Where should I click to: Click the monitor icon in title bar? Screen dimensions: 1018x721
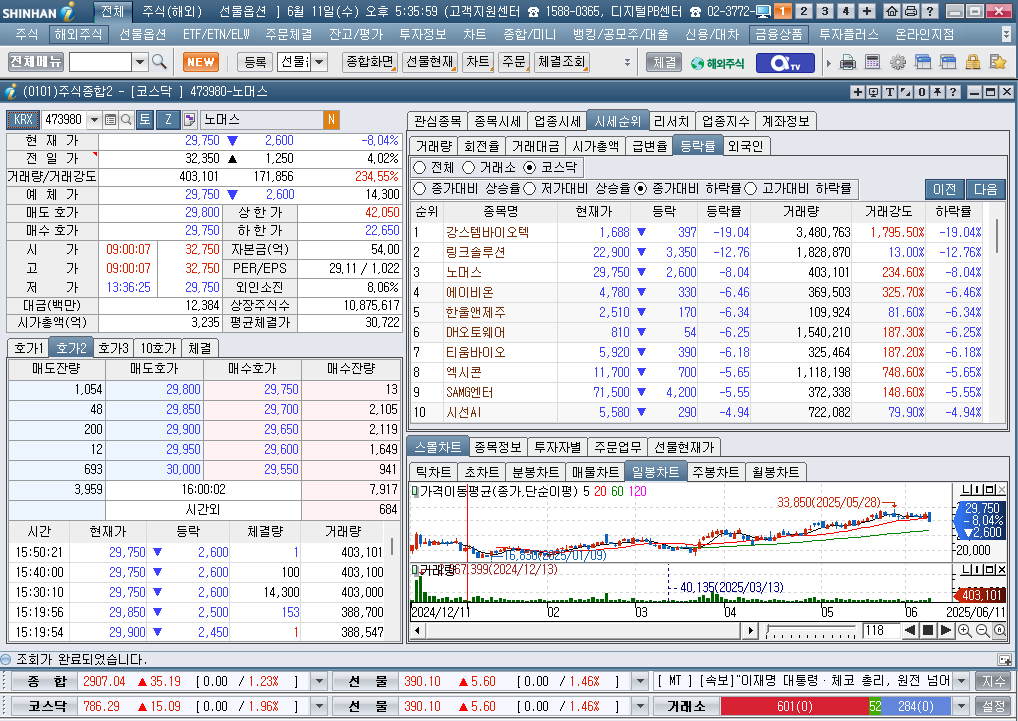pyautogui.click(x=764, y=11)
